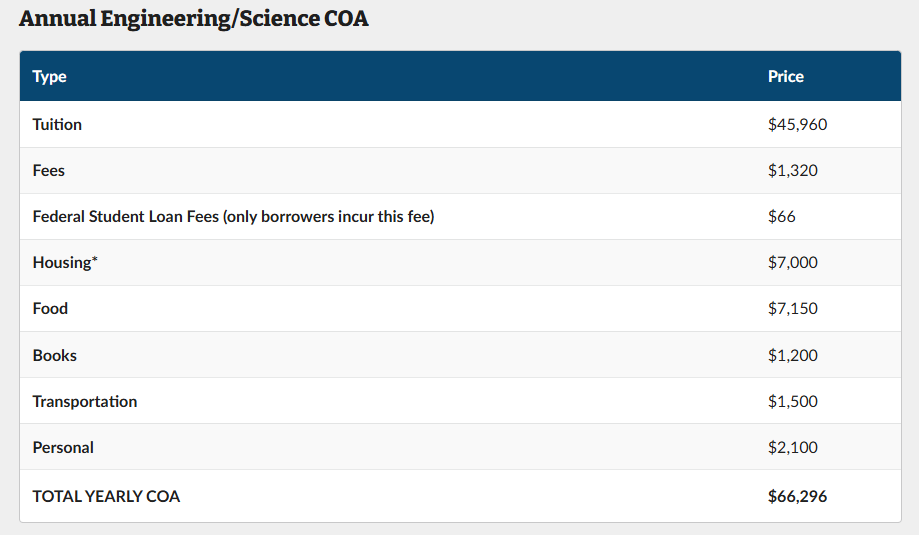Select the Food row label

pos(50,309)
